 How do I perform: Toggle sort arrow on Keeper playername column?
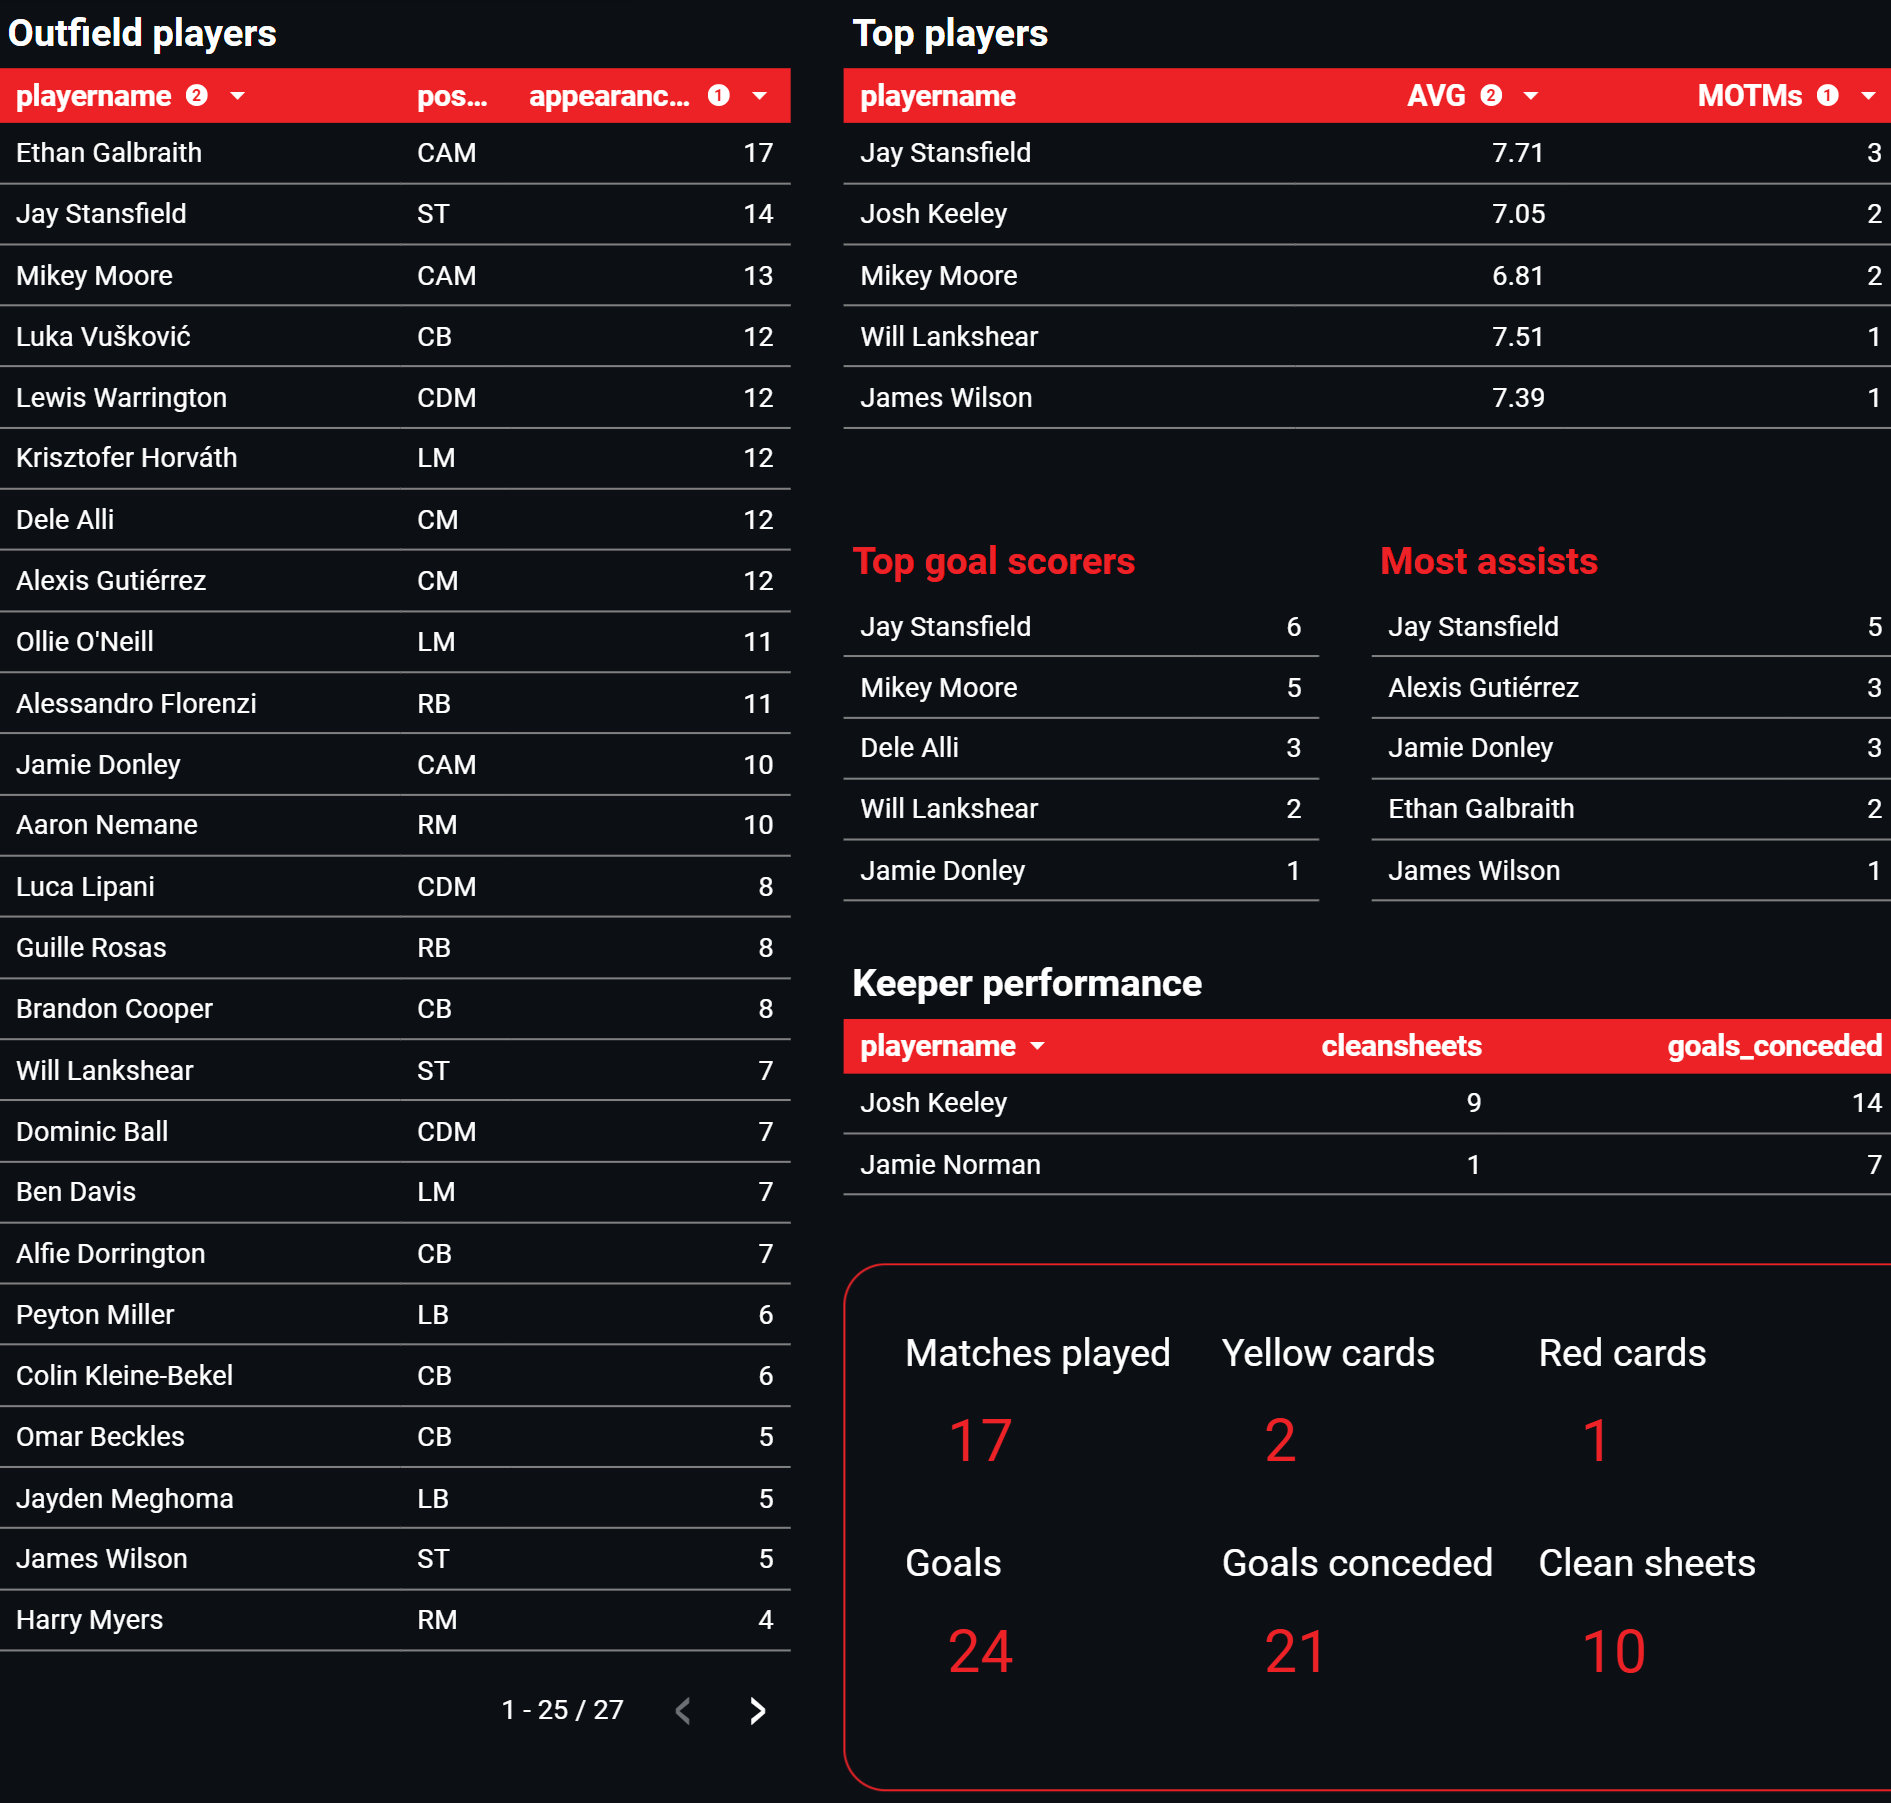point(1037,1046)
